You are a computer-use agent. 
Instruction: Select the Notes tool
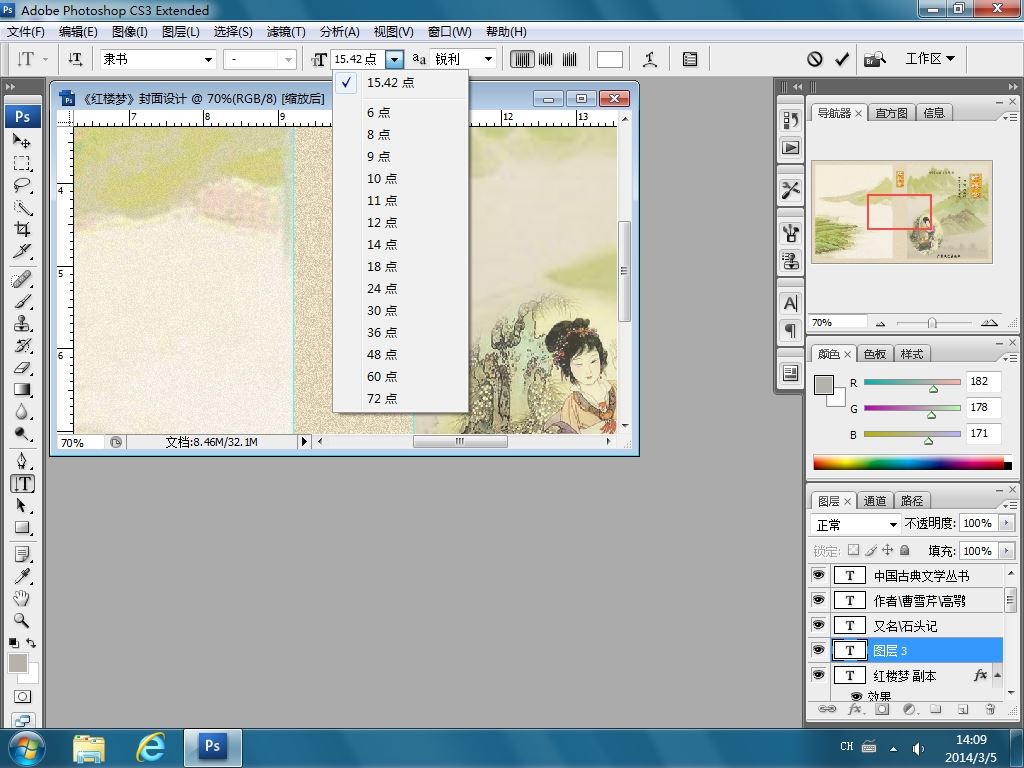22,555
